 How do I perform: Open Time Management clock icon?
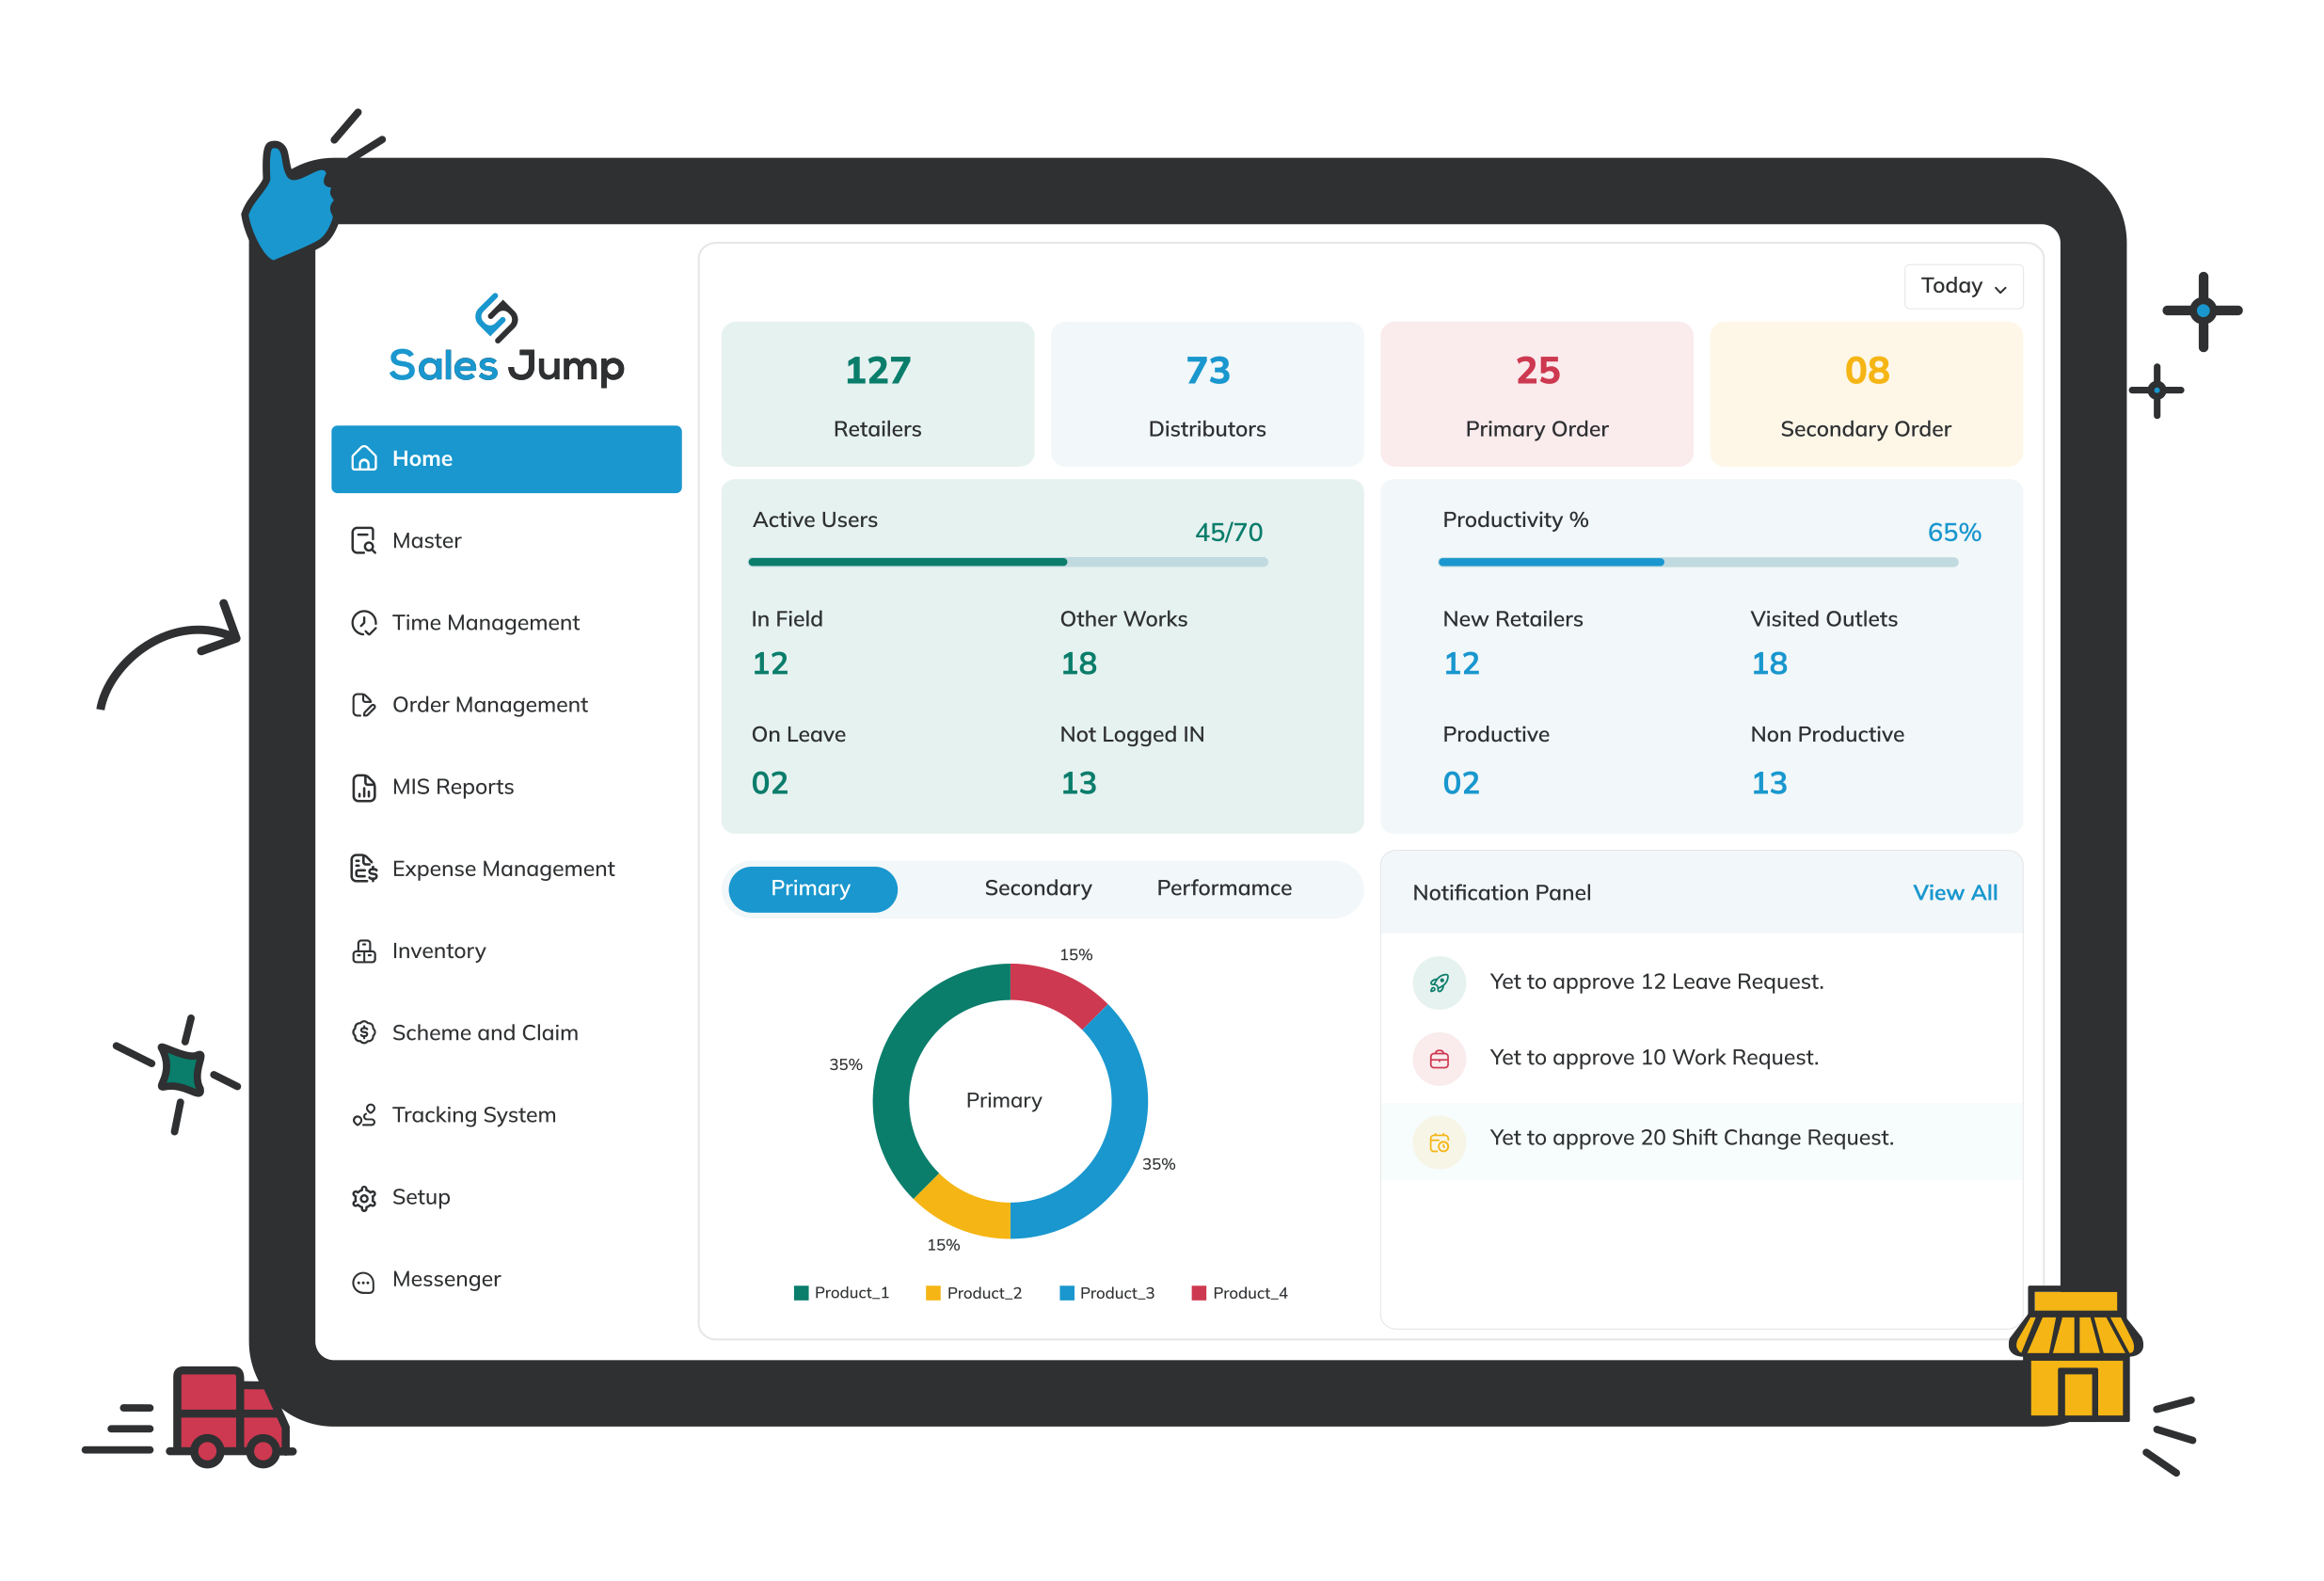coord(364,623)
